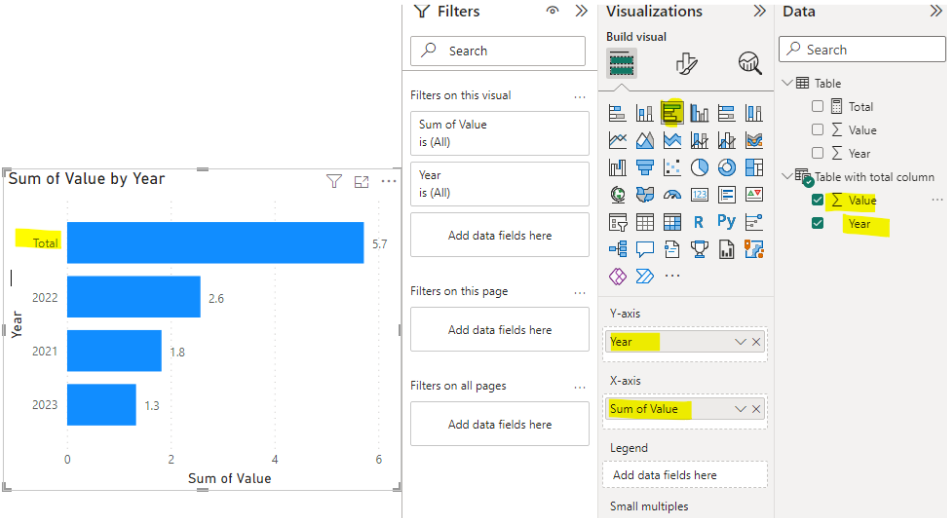Toggle Filters pane eye visibility icon
947x518 pixels.
click(x=552, y=11)
